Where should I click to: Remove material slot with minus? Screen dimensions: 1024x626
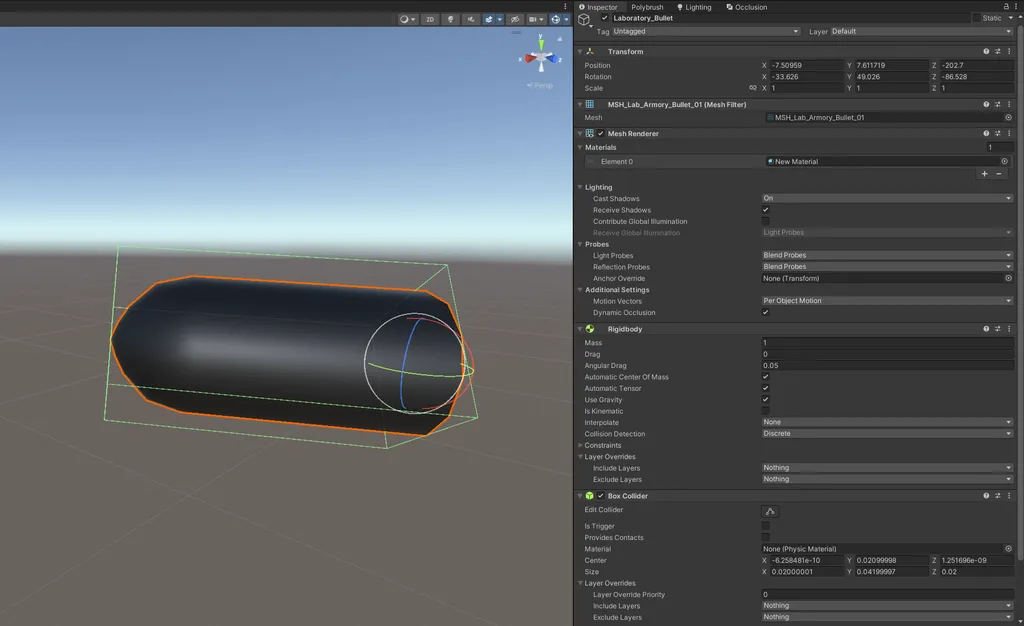click(999, 174)
